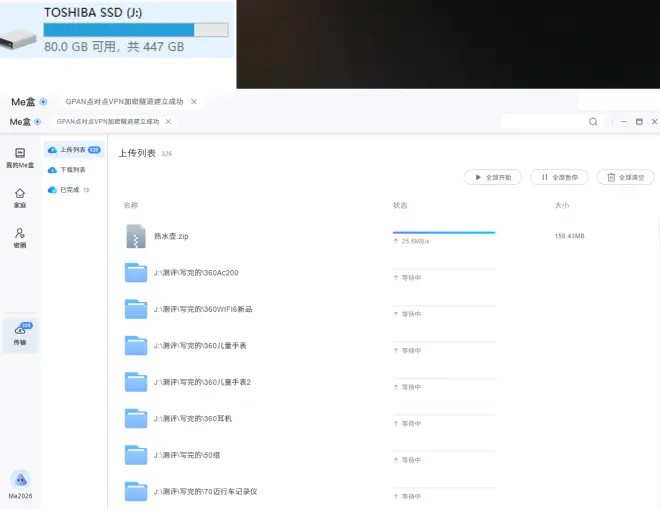
Task: Select the 360WIFI6新品 folder entry
Action: 202,309
